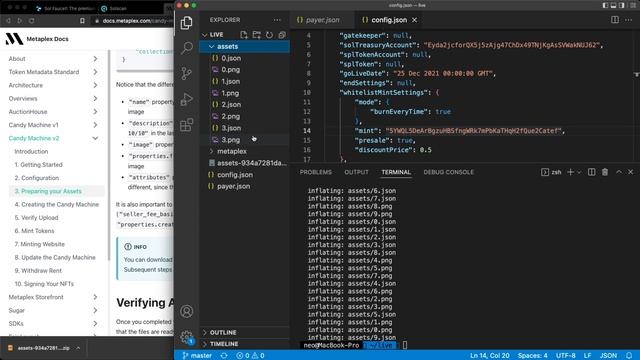
Task: Add a new terminal with plus icon
Action: coord(571,172)
